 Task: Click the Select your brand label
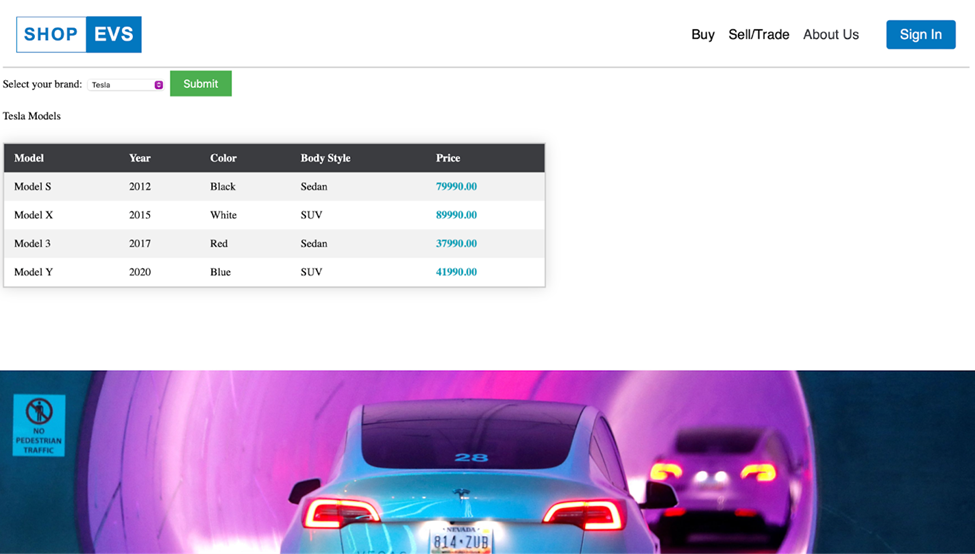[42, 84]
